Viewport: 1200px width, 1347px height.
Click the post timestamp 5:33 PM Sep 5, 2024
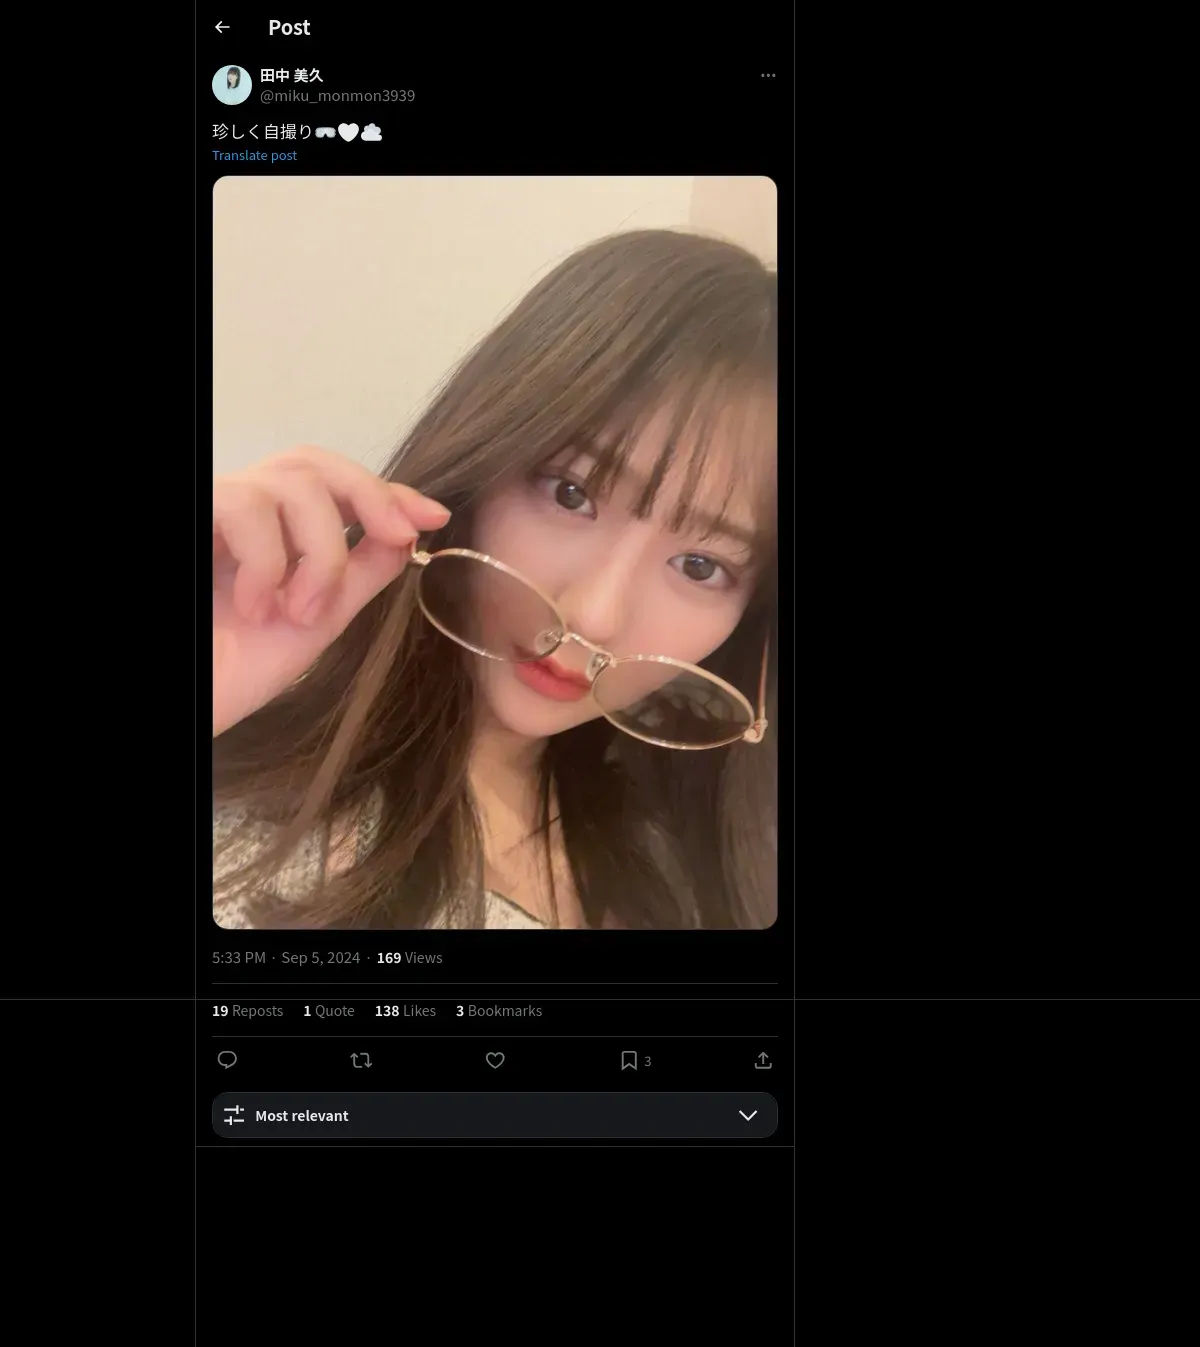pos(286,958)
